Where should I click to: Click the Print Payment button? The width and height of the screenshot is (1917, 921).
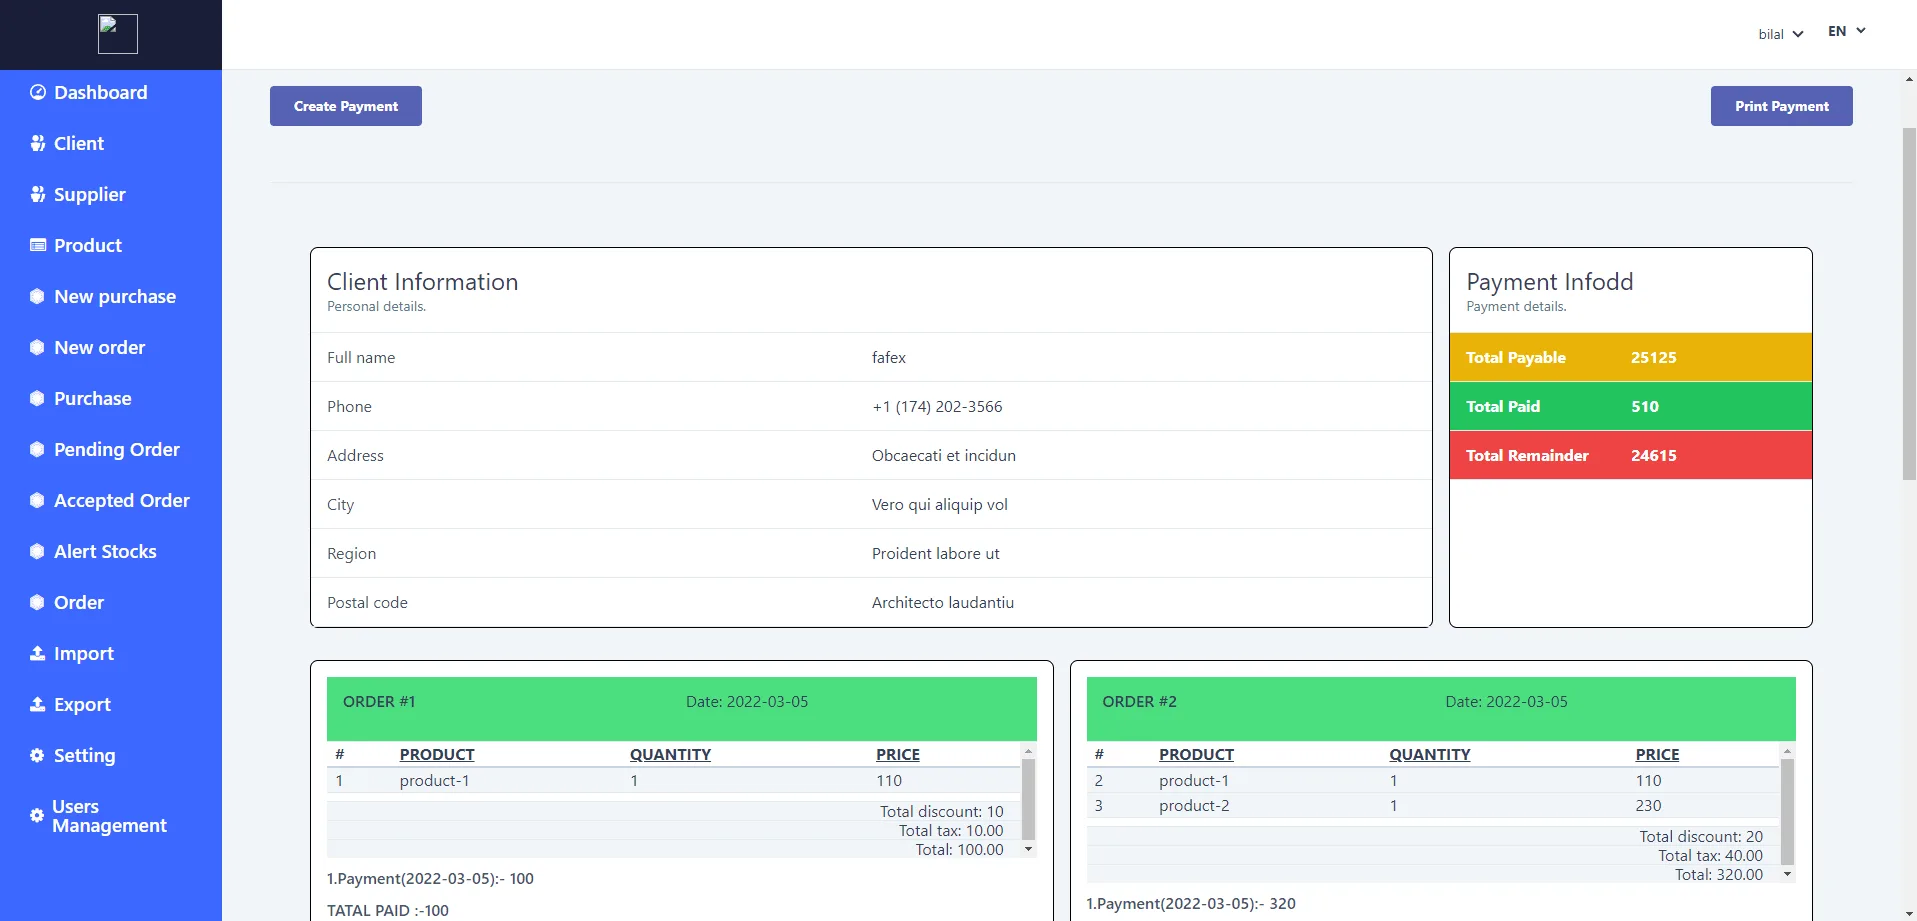(1781, 106)
